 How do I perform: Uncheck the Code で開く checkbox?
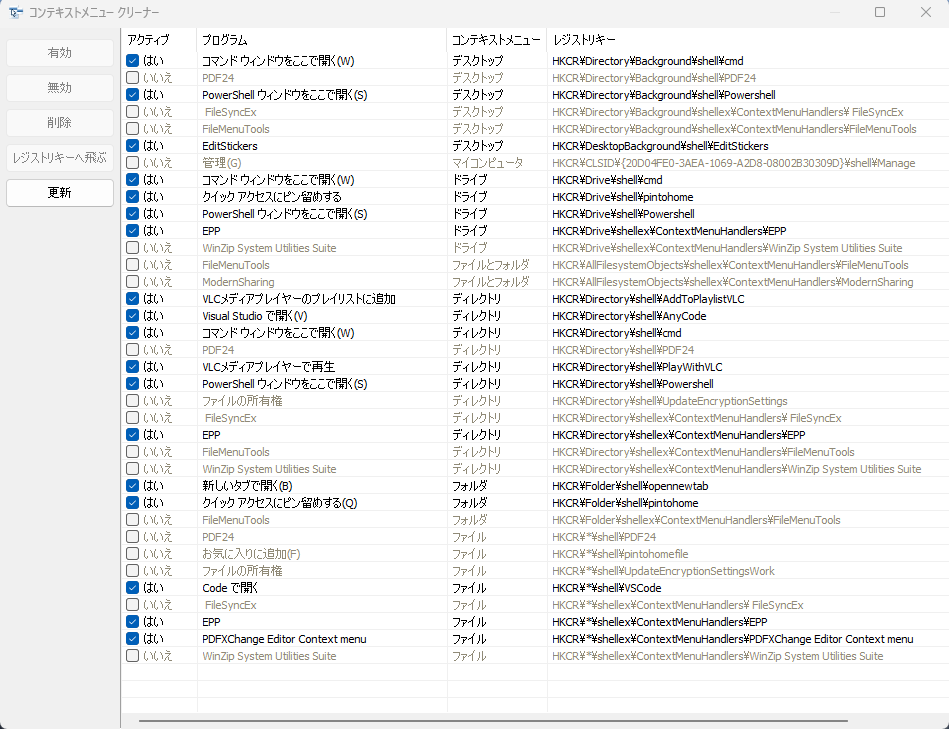click(133, 587)
